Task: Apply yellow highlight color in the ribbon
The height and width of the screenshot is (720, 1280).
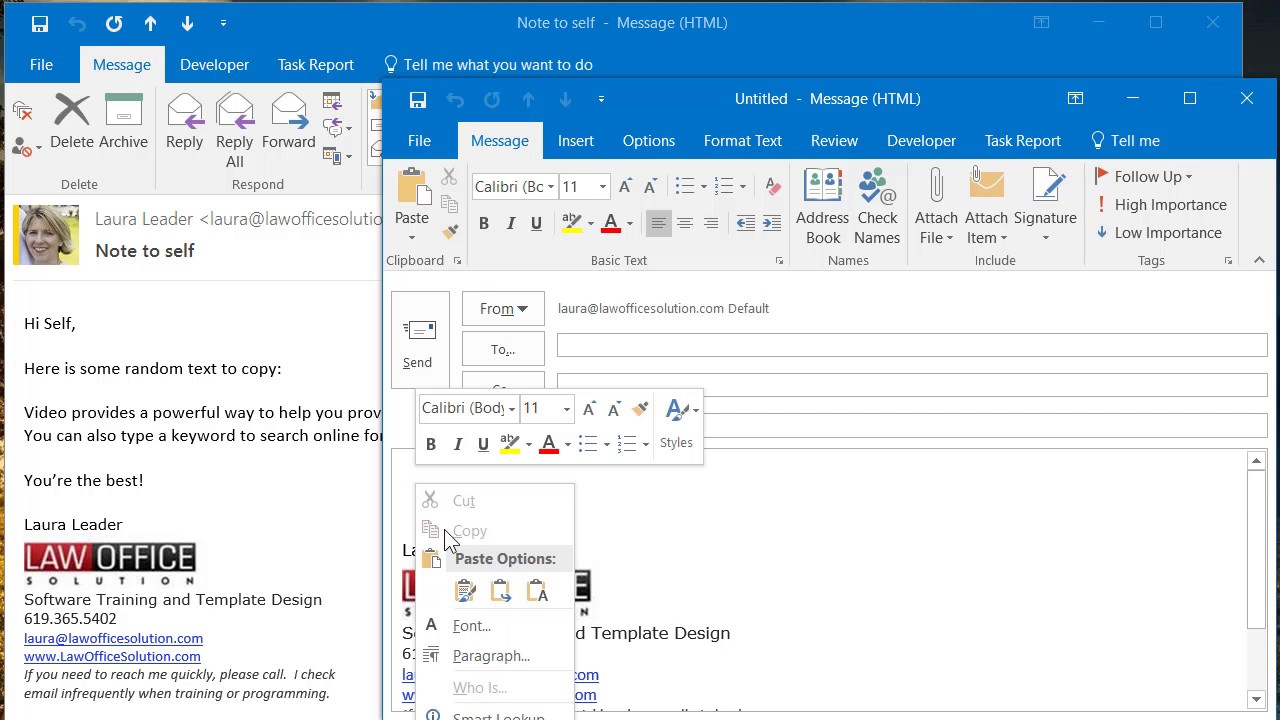Action: pyautogui.click(x=571, y=224)
